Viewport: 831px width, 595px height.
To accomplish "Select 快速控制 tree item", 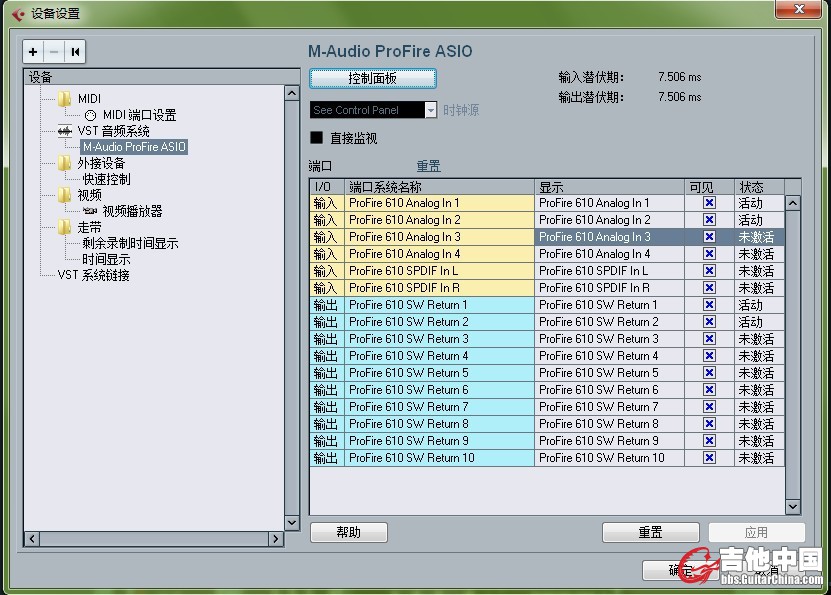I will (x=106, y=179).
